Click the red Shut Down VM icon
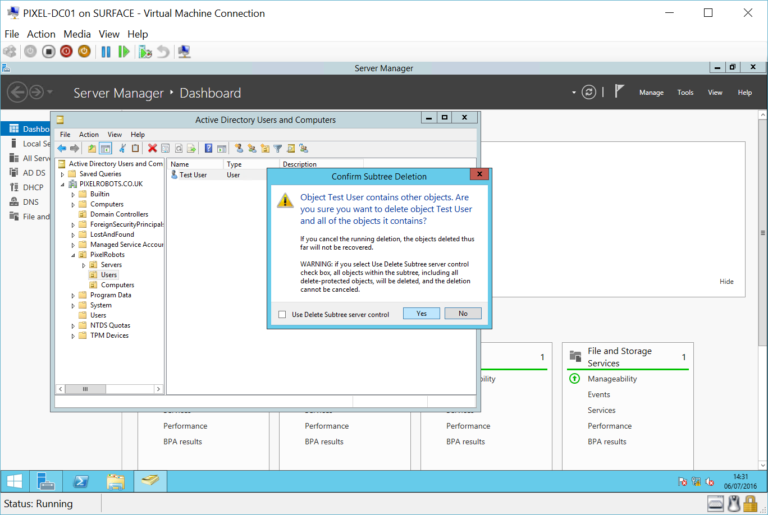 coord(66,51)
